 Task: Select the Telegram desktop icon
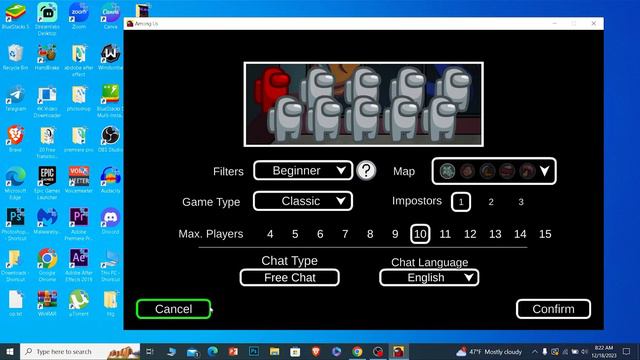point(16,98)
